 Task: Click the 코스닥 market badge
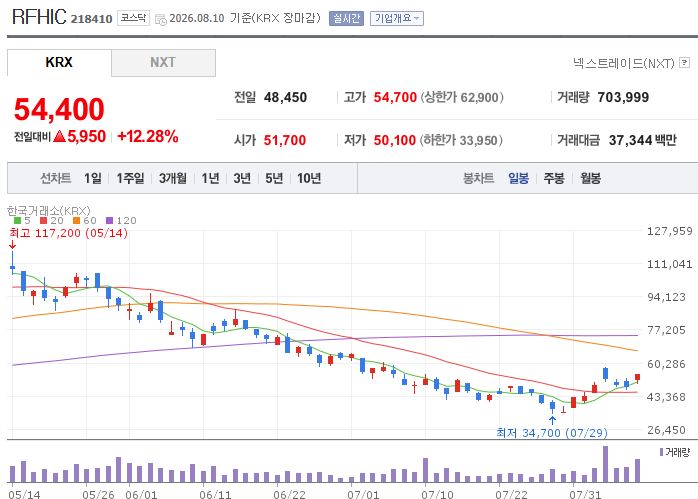pos(134,18)
